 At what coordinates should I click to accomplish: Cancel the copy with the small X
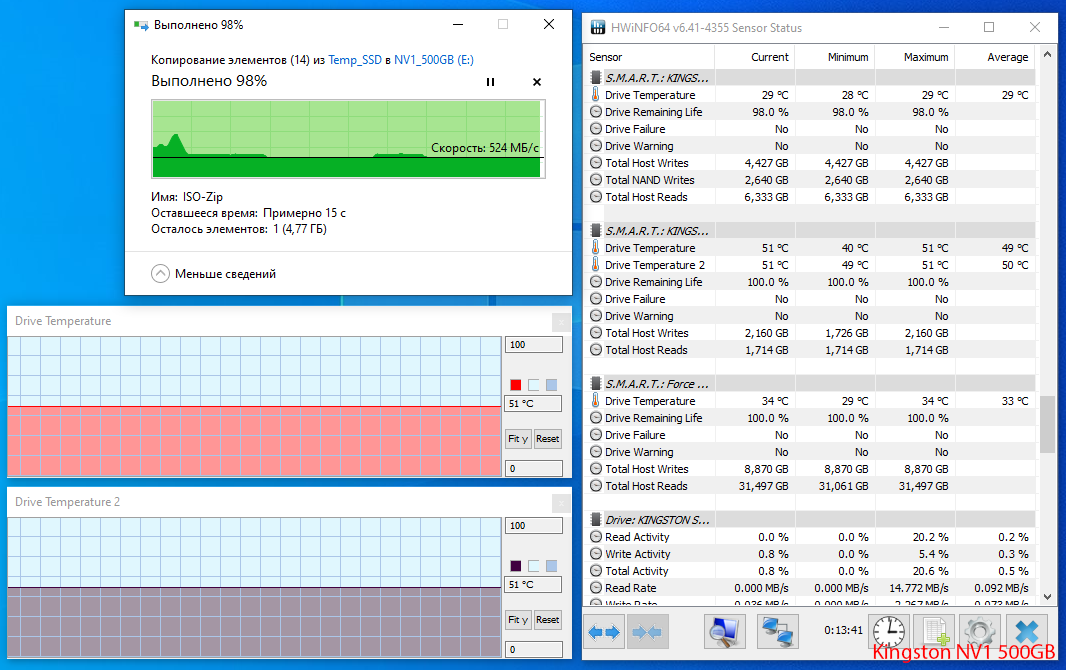pos(536,82)
